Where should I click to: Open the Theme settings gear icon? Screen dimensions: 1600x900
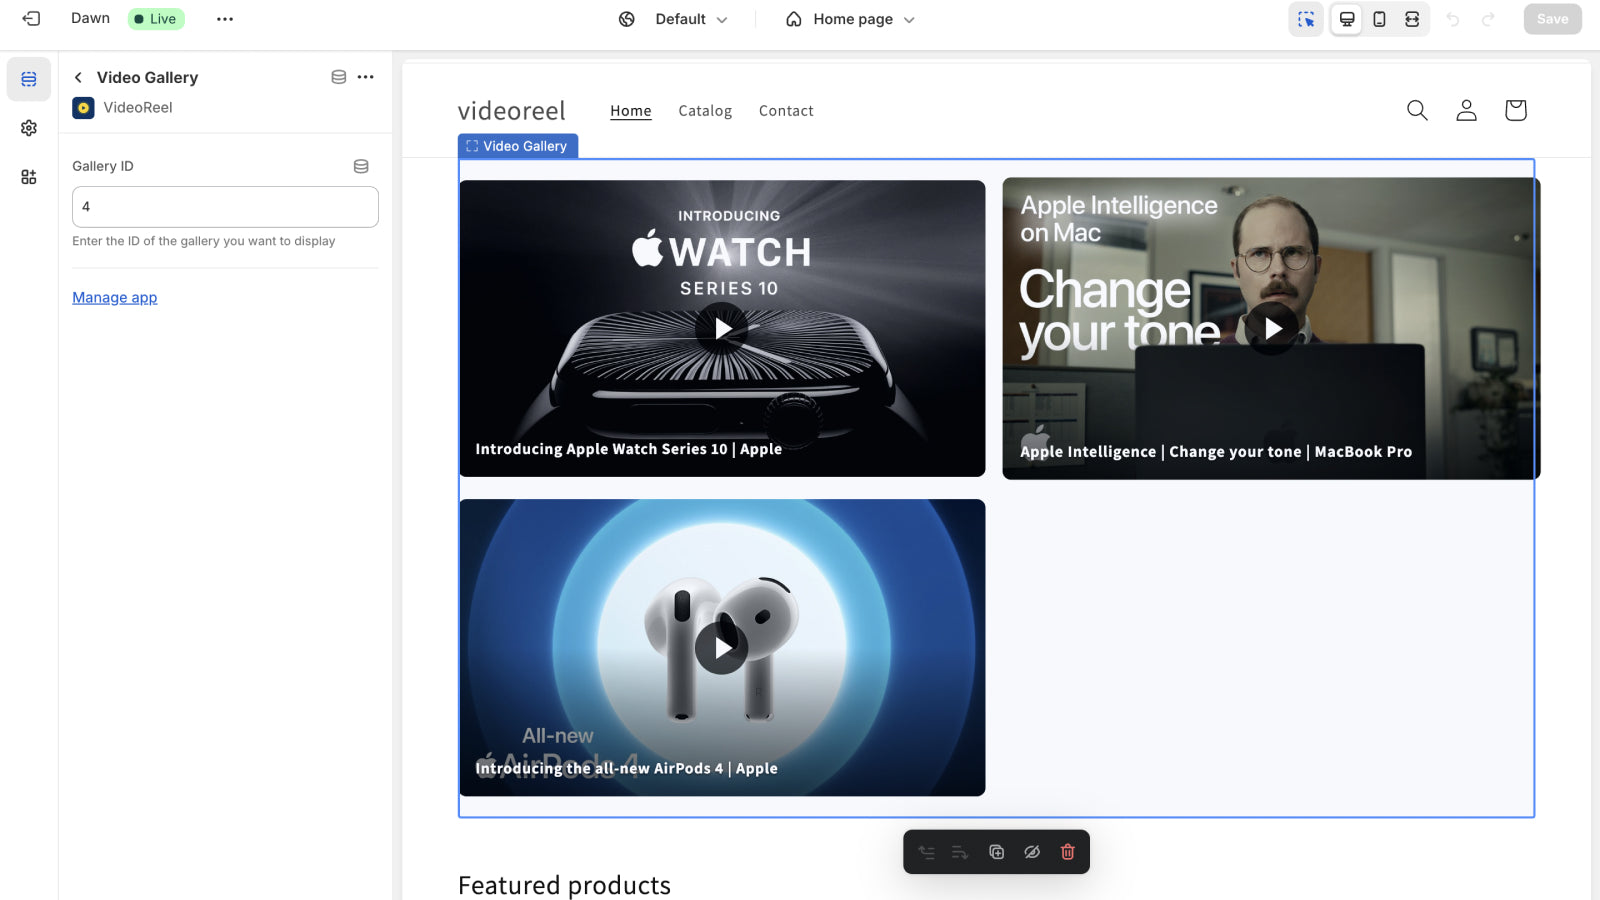point(28,128)
